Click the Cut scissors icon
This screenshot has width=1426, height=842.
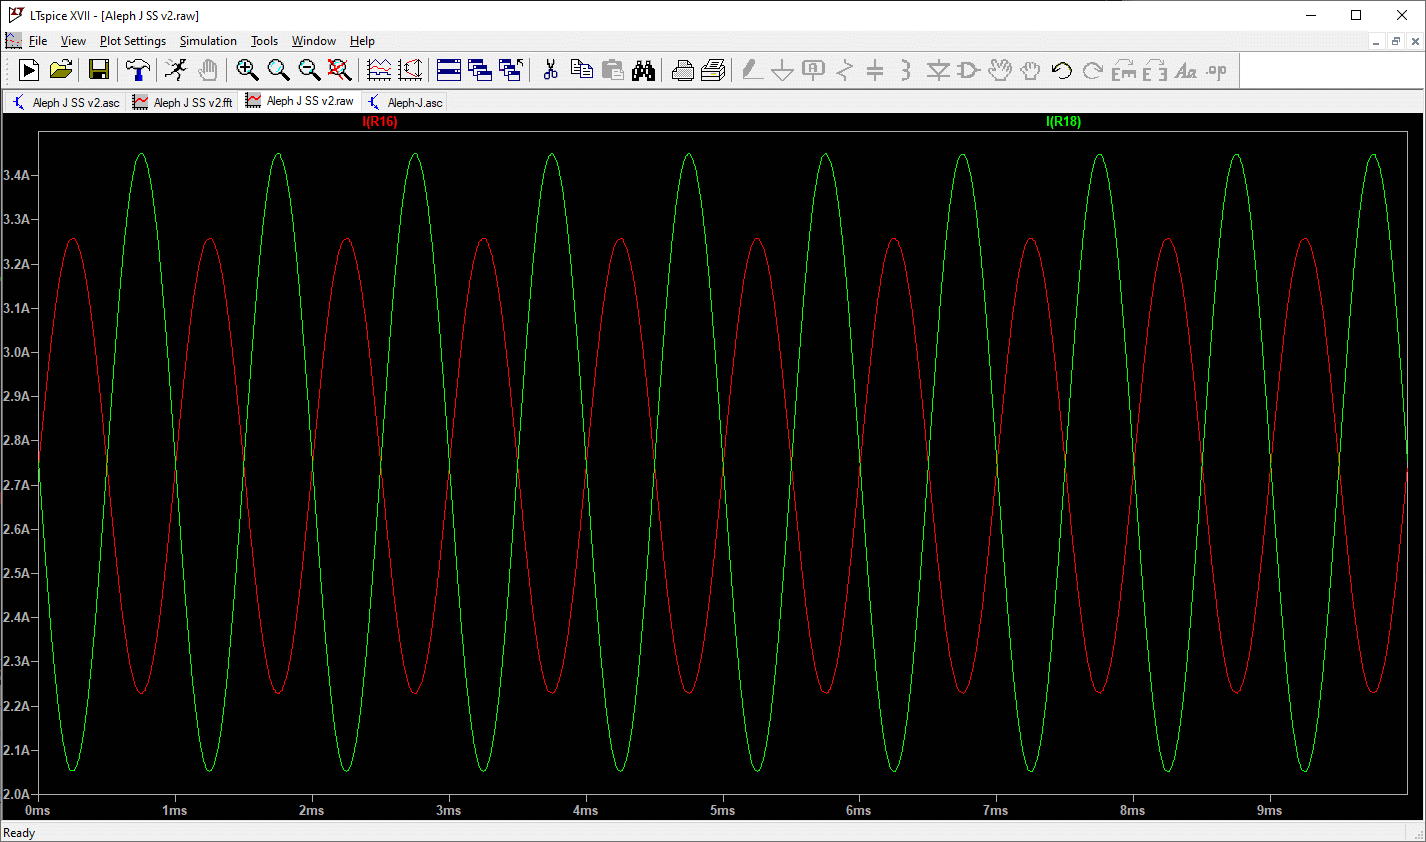click(x=550, y=70)
